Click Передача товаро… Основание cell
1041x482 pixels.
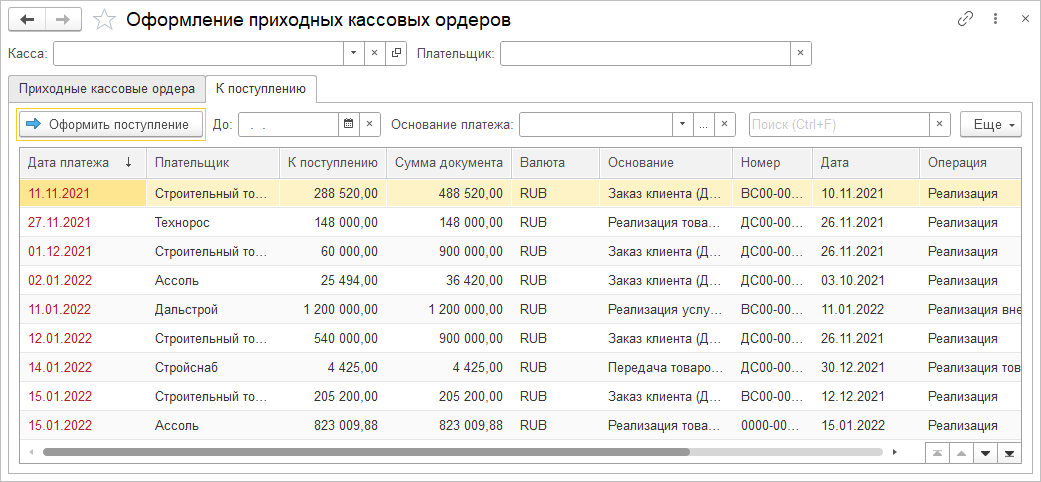666,367
